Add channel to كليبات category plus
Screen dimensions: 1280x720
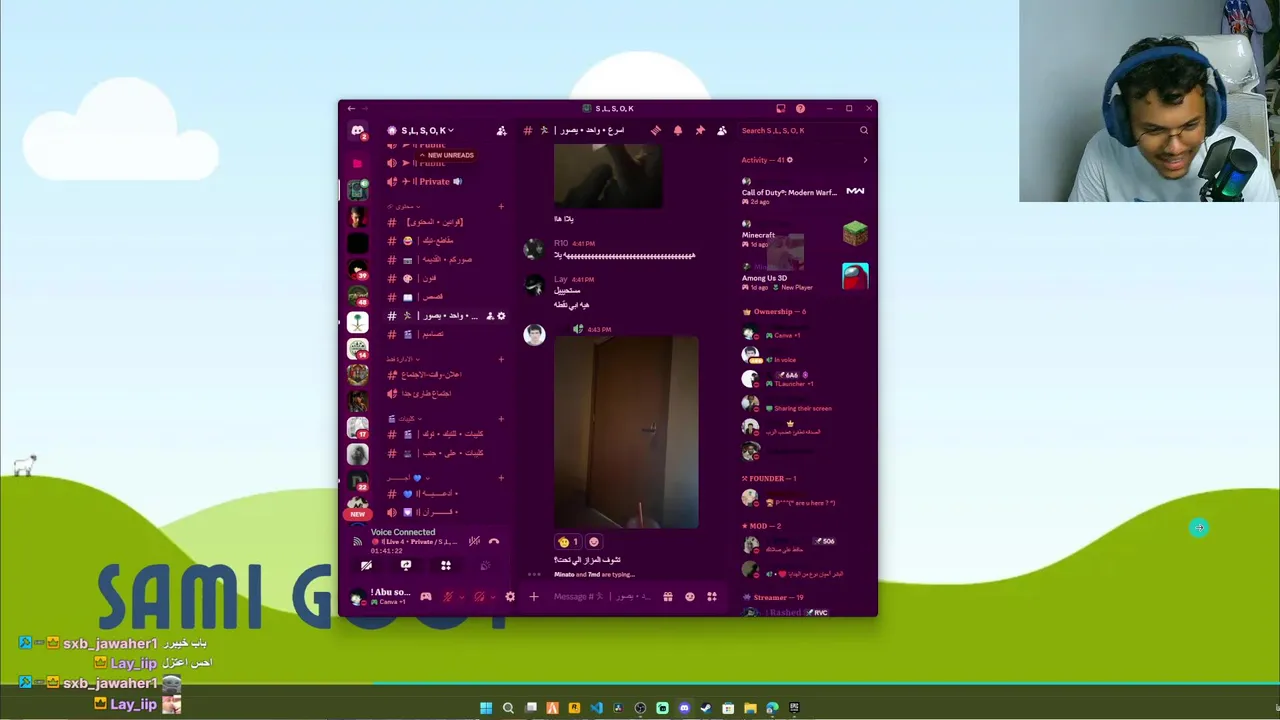[501, 419]
